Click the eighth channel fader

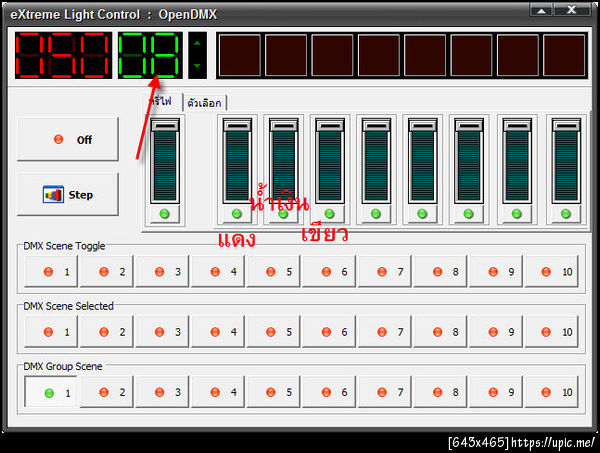[x=566, y=161]
